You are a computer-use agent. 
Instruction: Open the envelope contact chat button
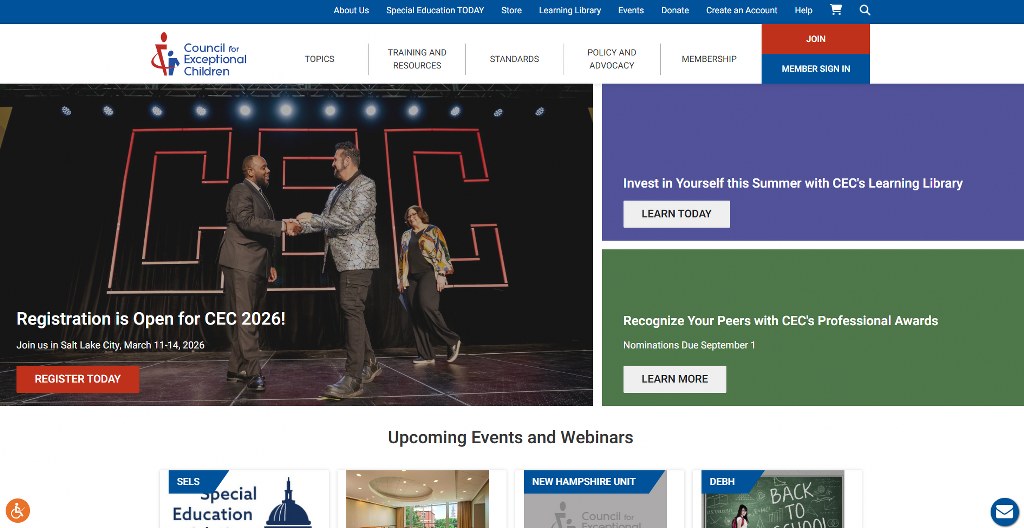click(1004, 512)
